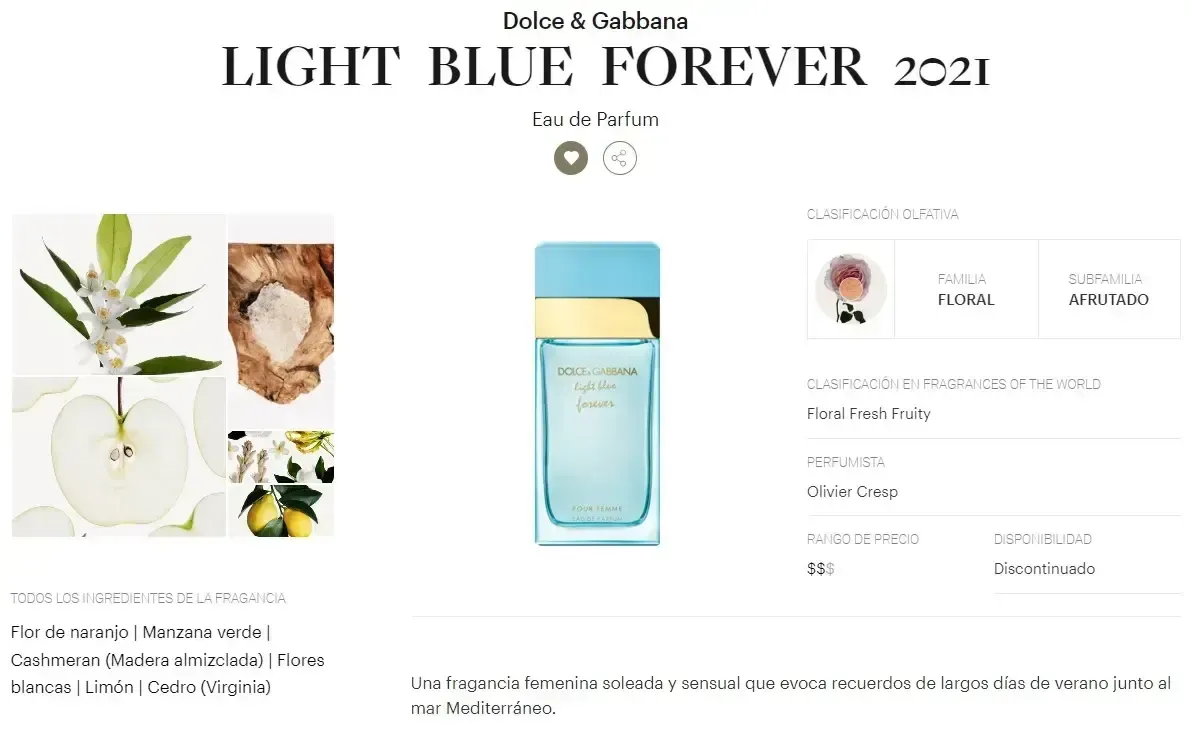Click the heart favorite icon
Viewport: 1191px width, 745px height.
(x=570, y=158)
